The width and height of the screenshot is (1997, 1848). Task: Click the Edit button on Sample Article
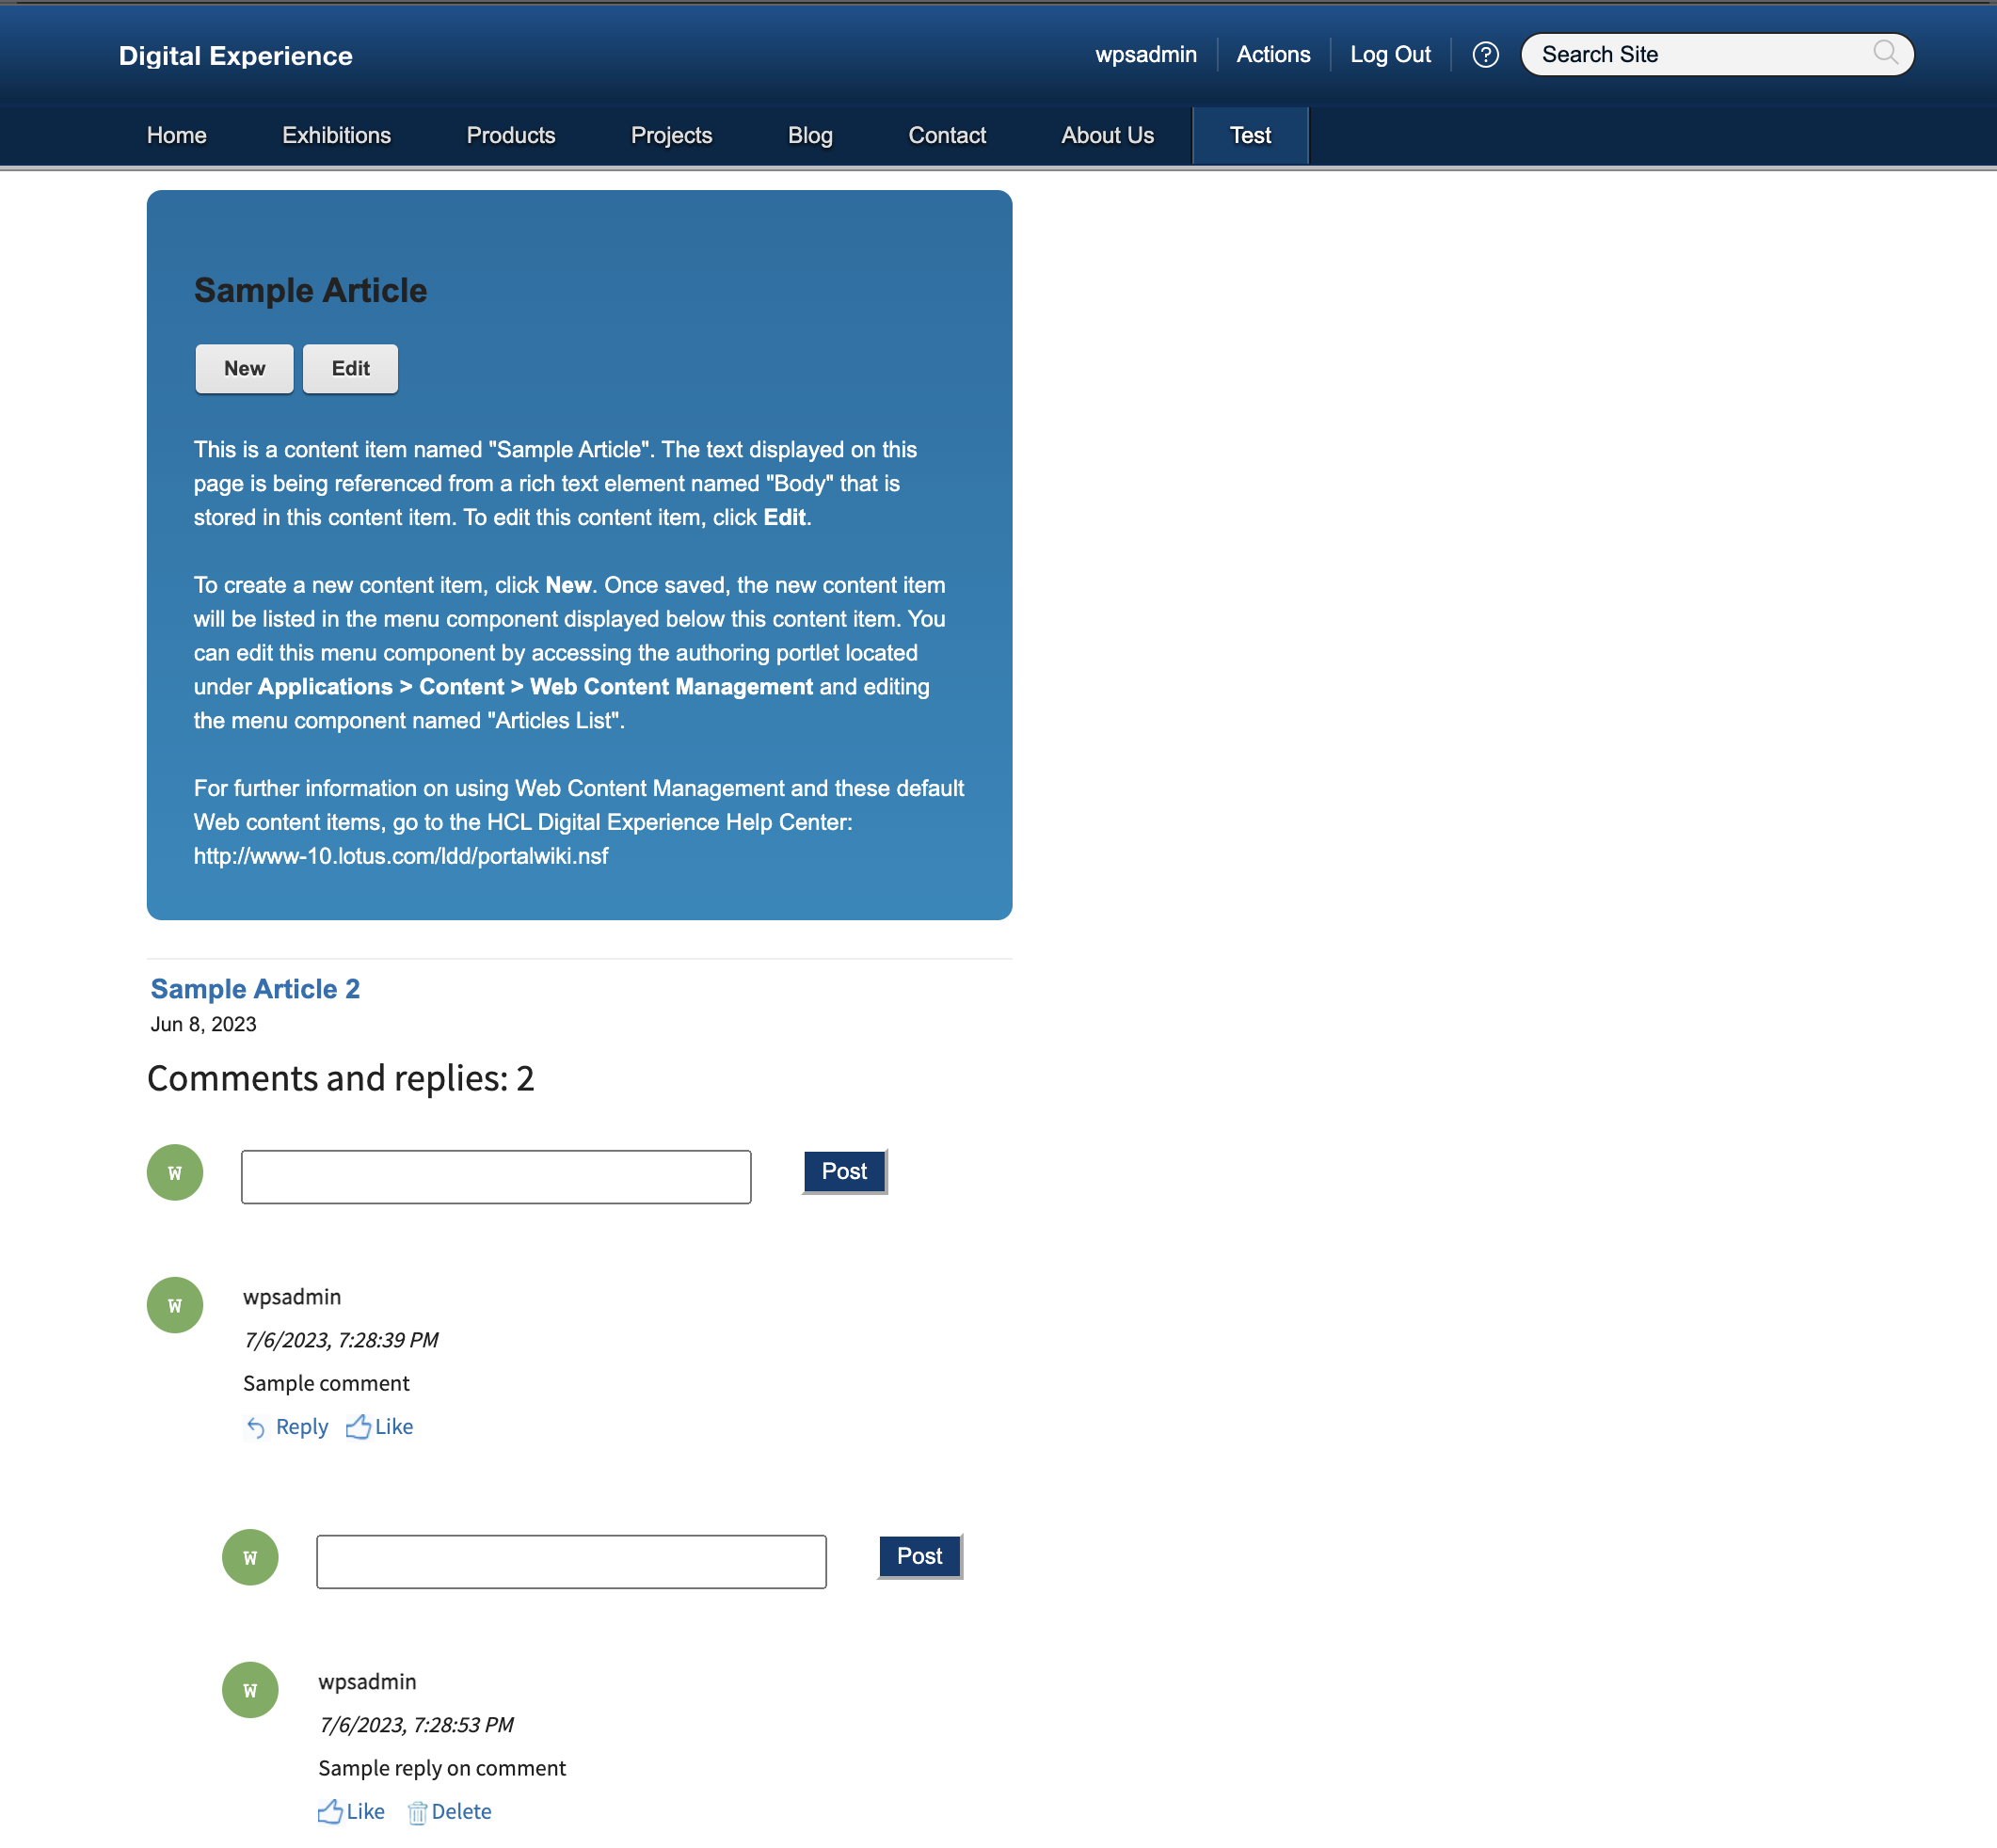click(x=348, y=369)
